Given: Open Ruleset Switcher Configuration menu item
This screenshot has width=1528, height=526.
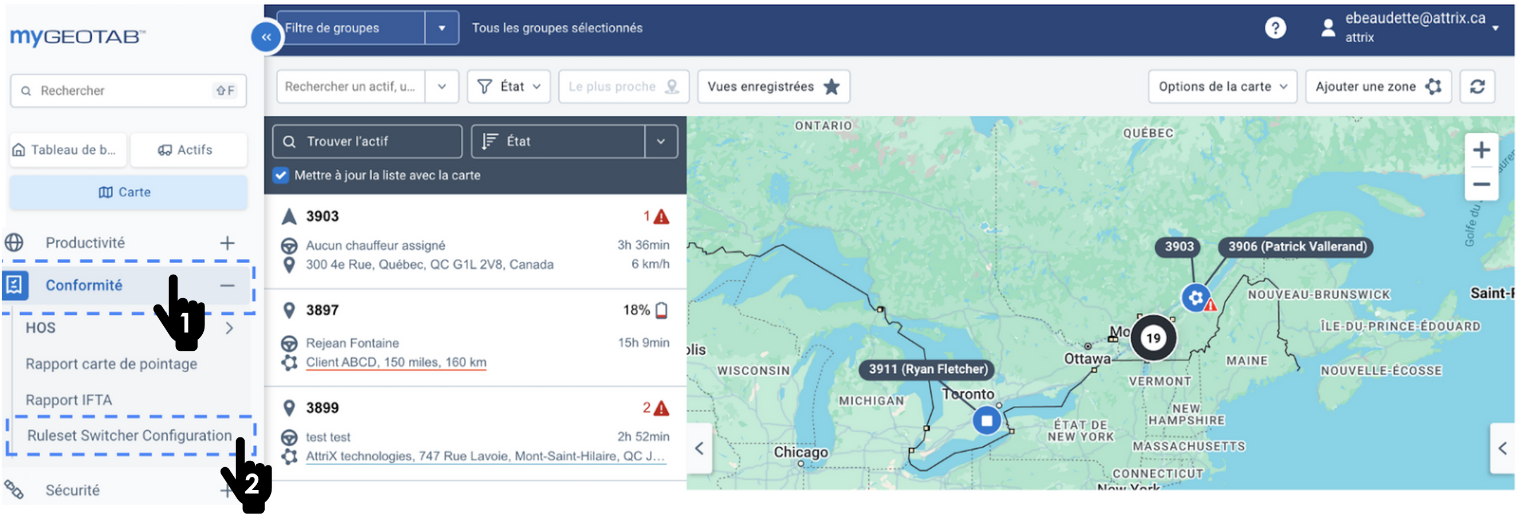Looking at the screenshot, I should click(x=129, y=436).
